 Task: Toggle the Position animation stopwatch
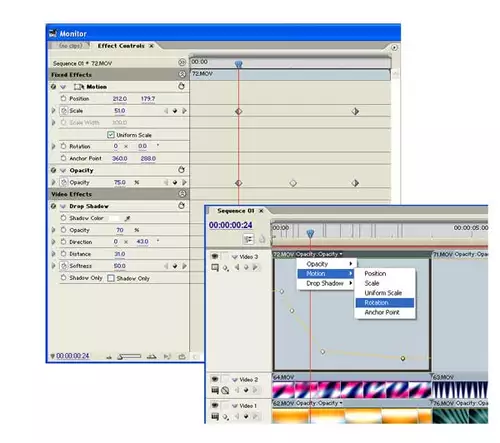(63, 98)
